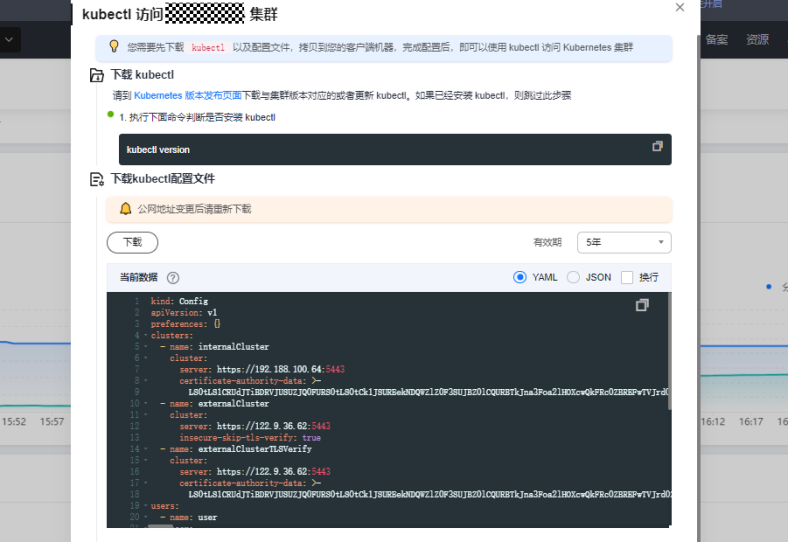
Task: Click the 下载kubectl配置文件 document icon
Action: (96, 179)
